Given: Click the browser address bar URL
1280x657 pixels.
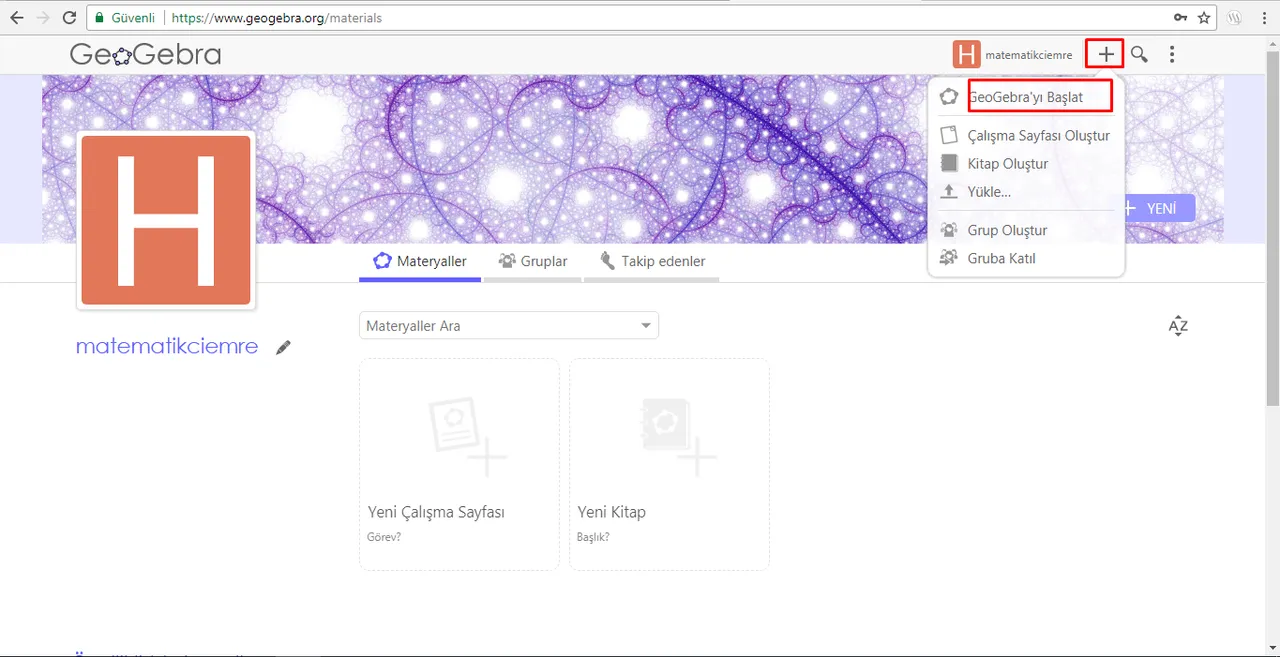Looking at the screenshot, I should click(x=275, y=18).
